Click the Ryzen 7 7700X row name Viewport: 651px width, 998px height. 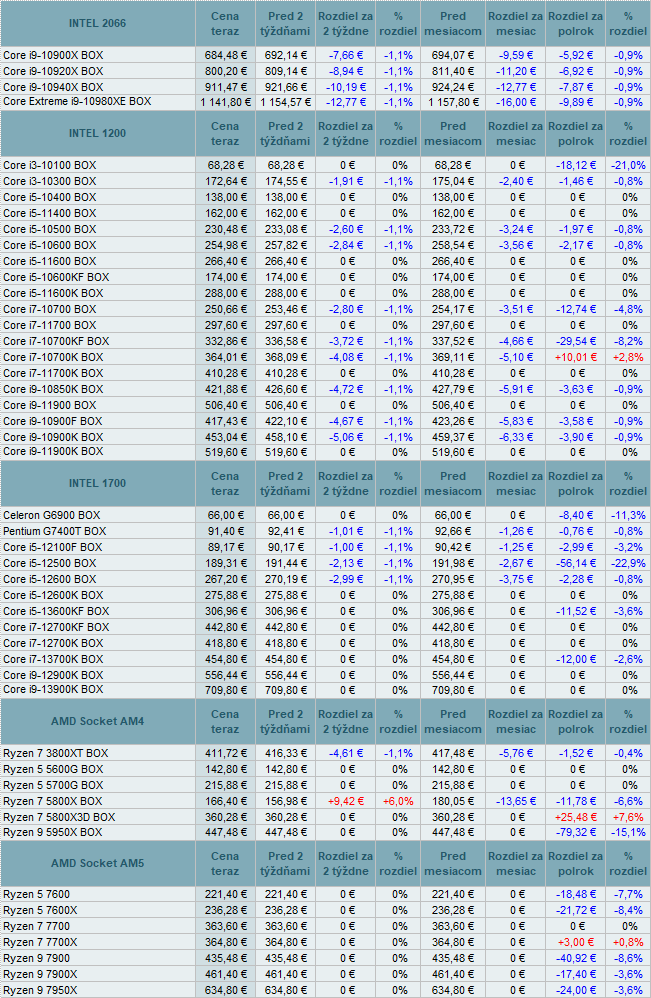click(40, 943)
